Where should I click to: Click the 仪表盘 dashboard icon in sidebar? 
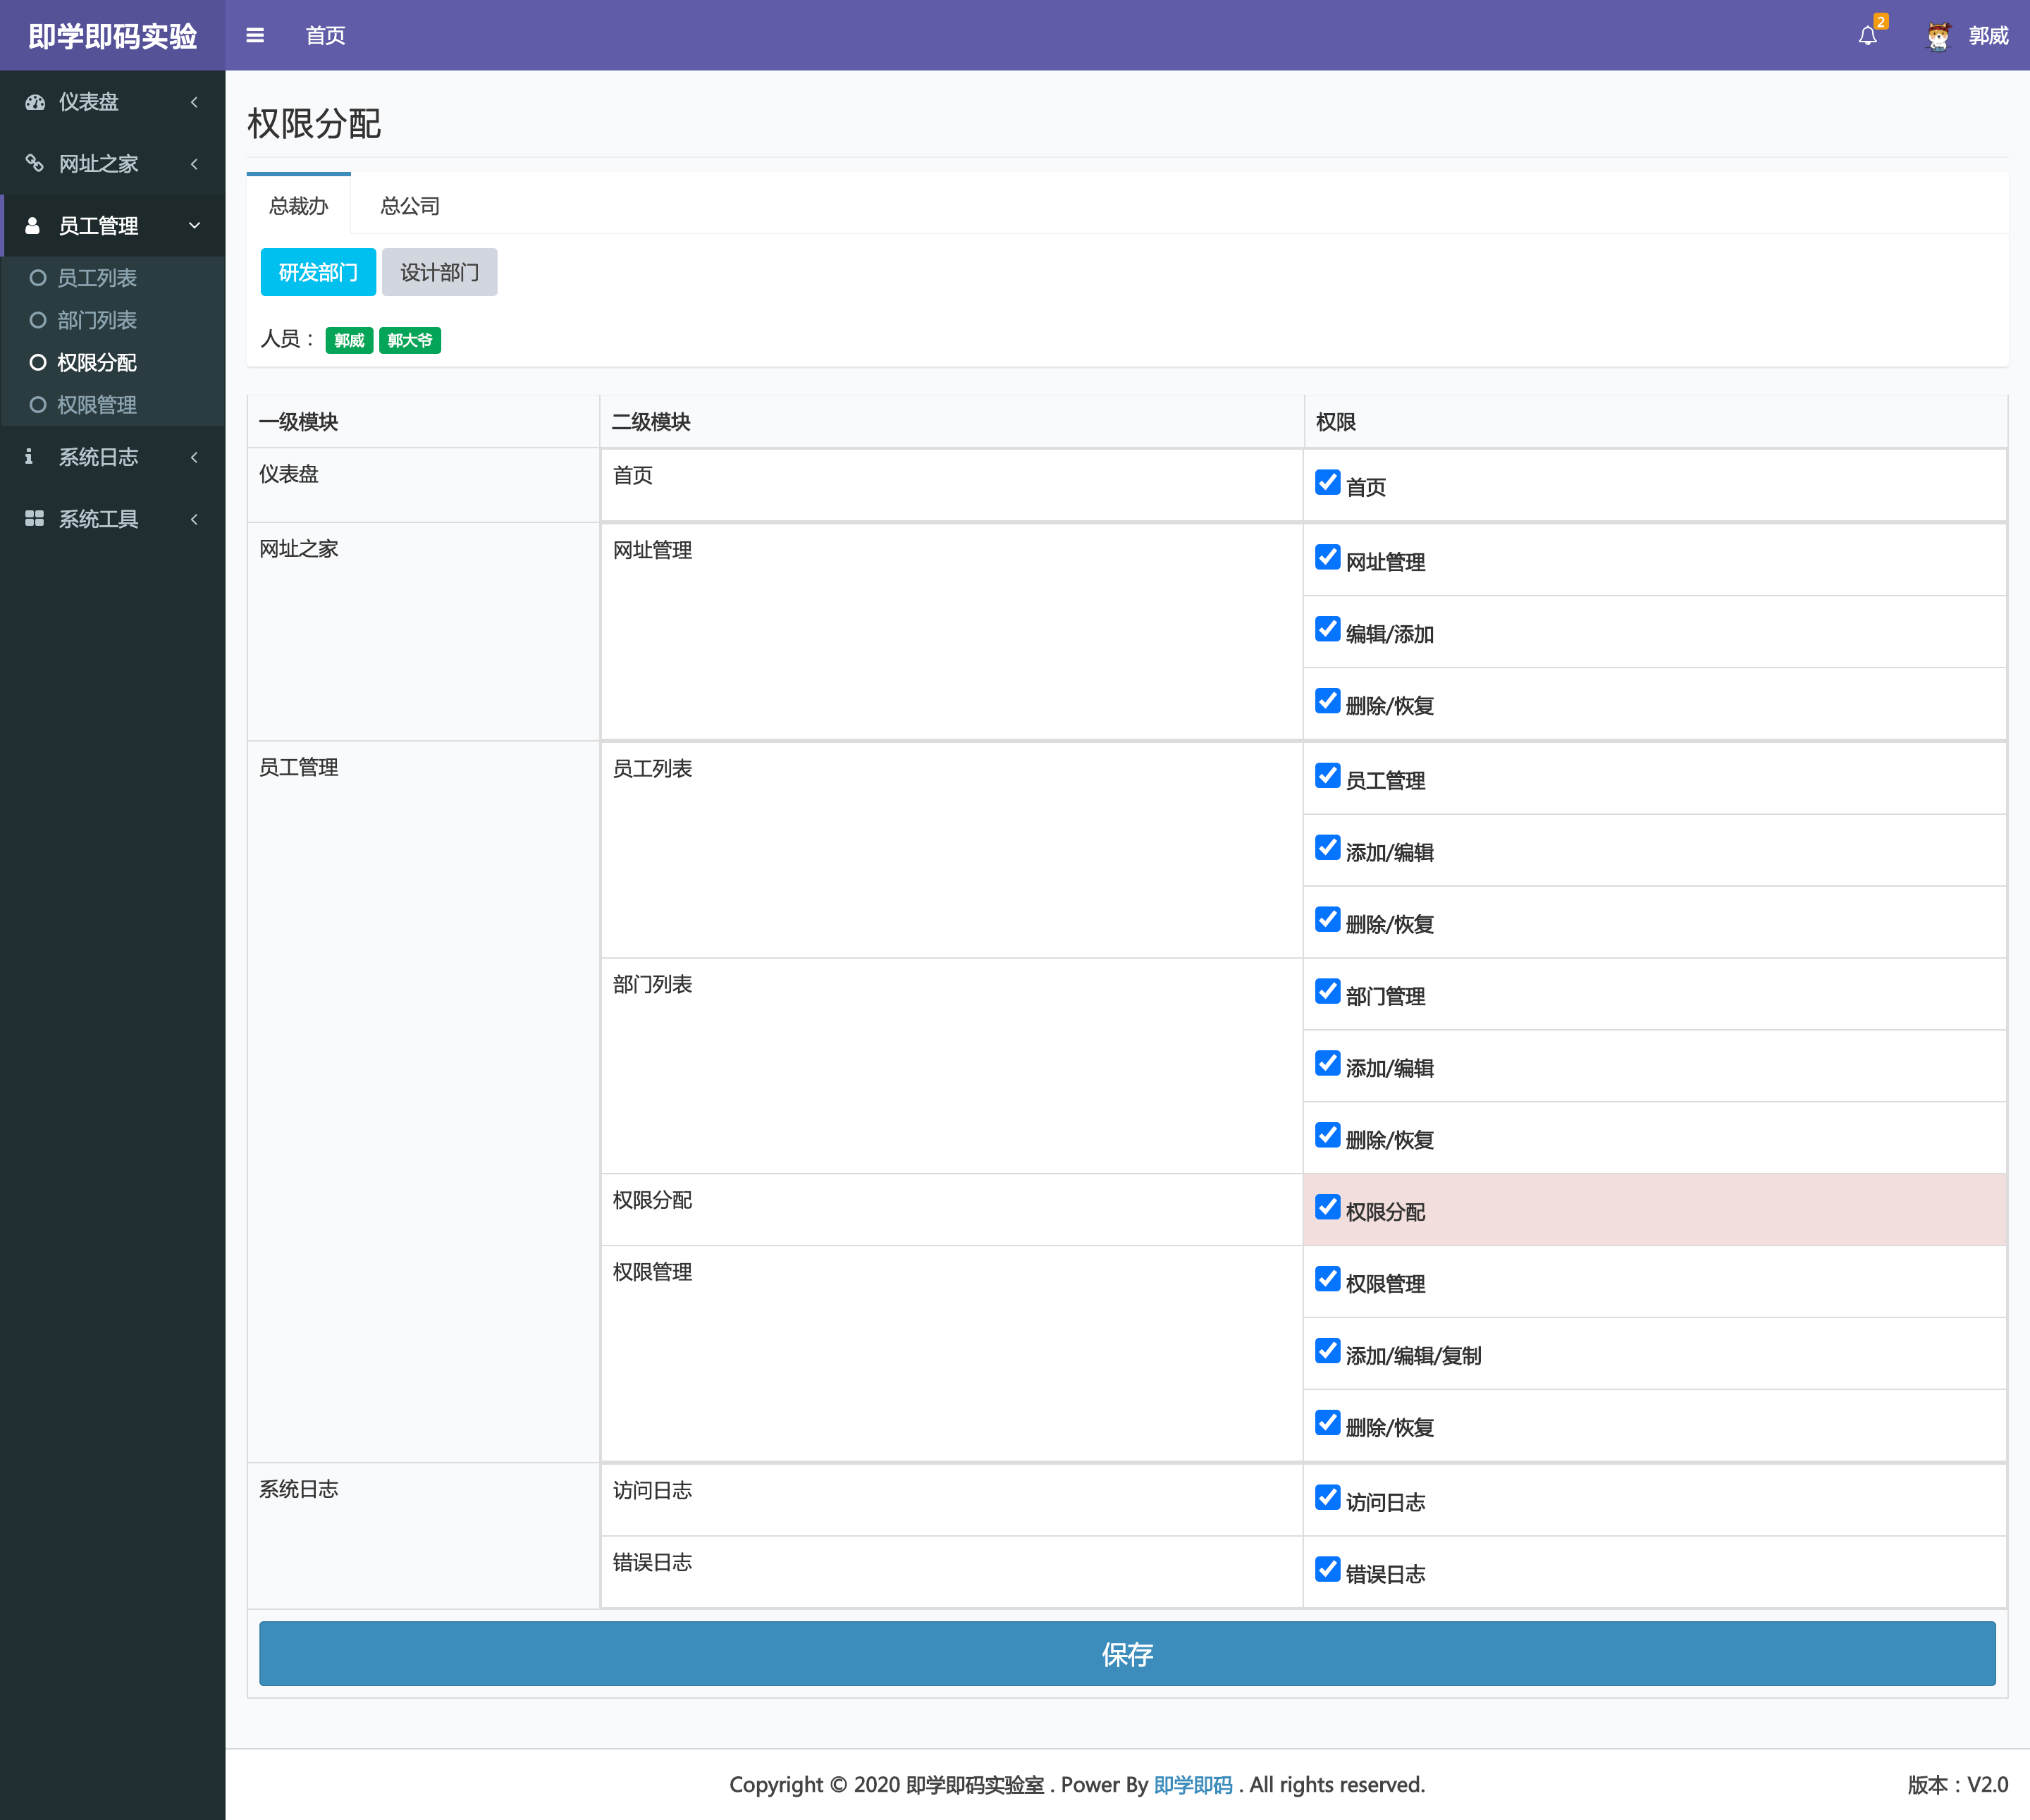click(x=35, y=102)
